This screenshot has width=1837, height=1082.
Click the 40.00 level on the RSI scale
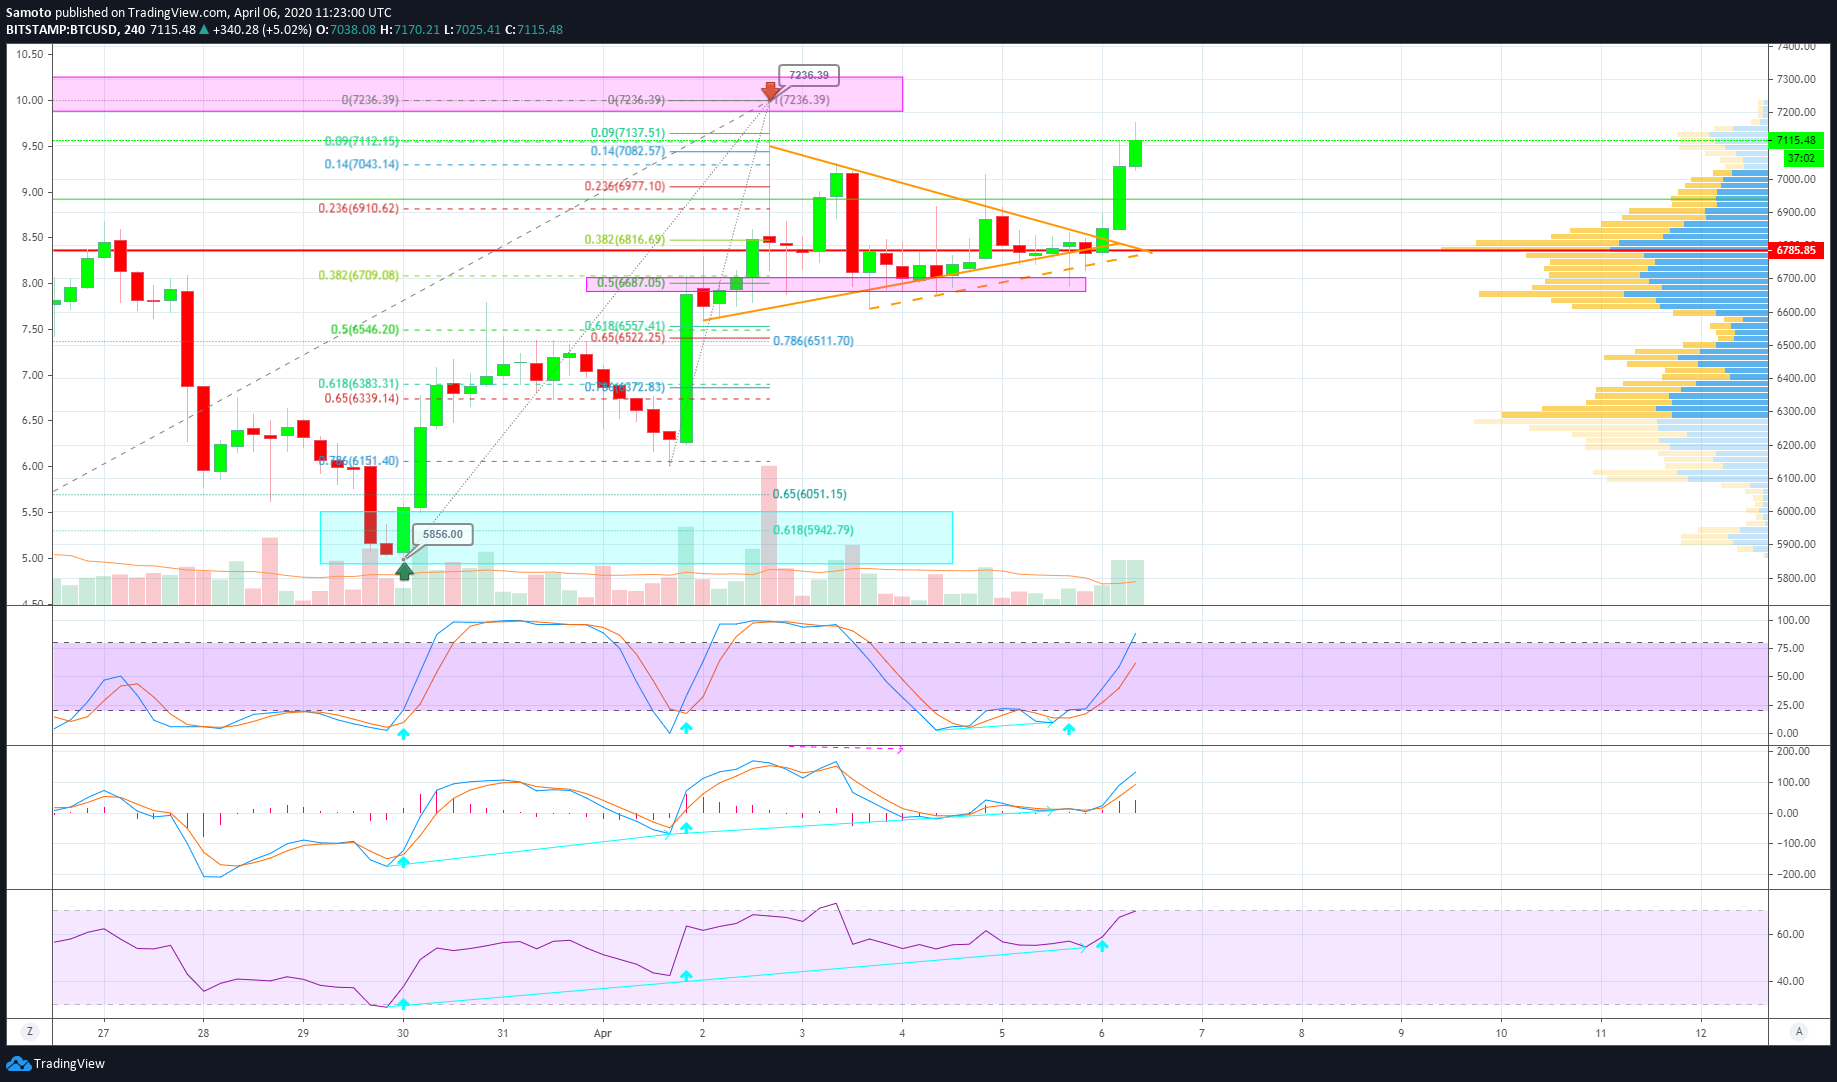click(1790, 981)
